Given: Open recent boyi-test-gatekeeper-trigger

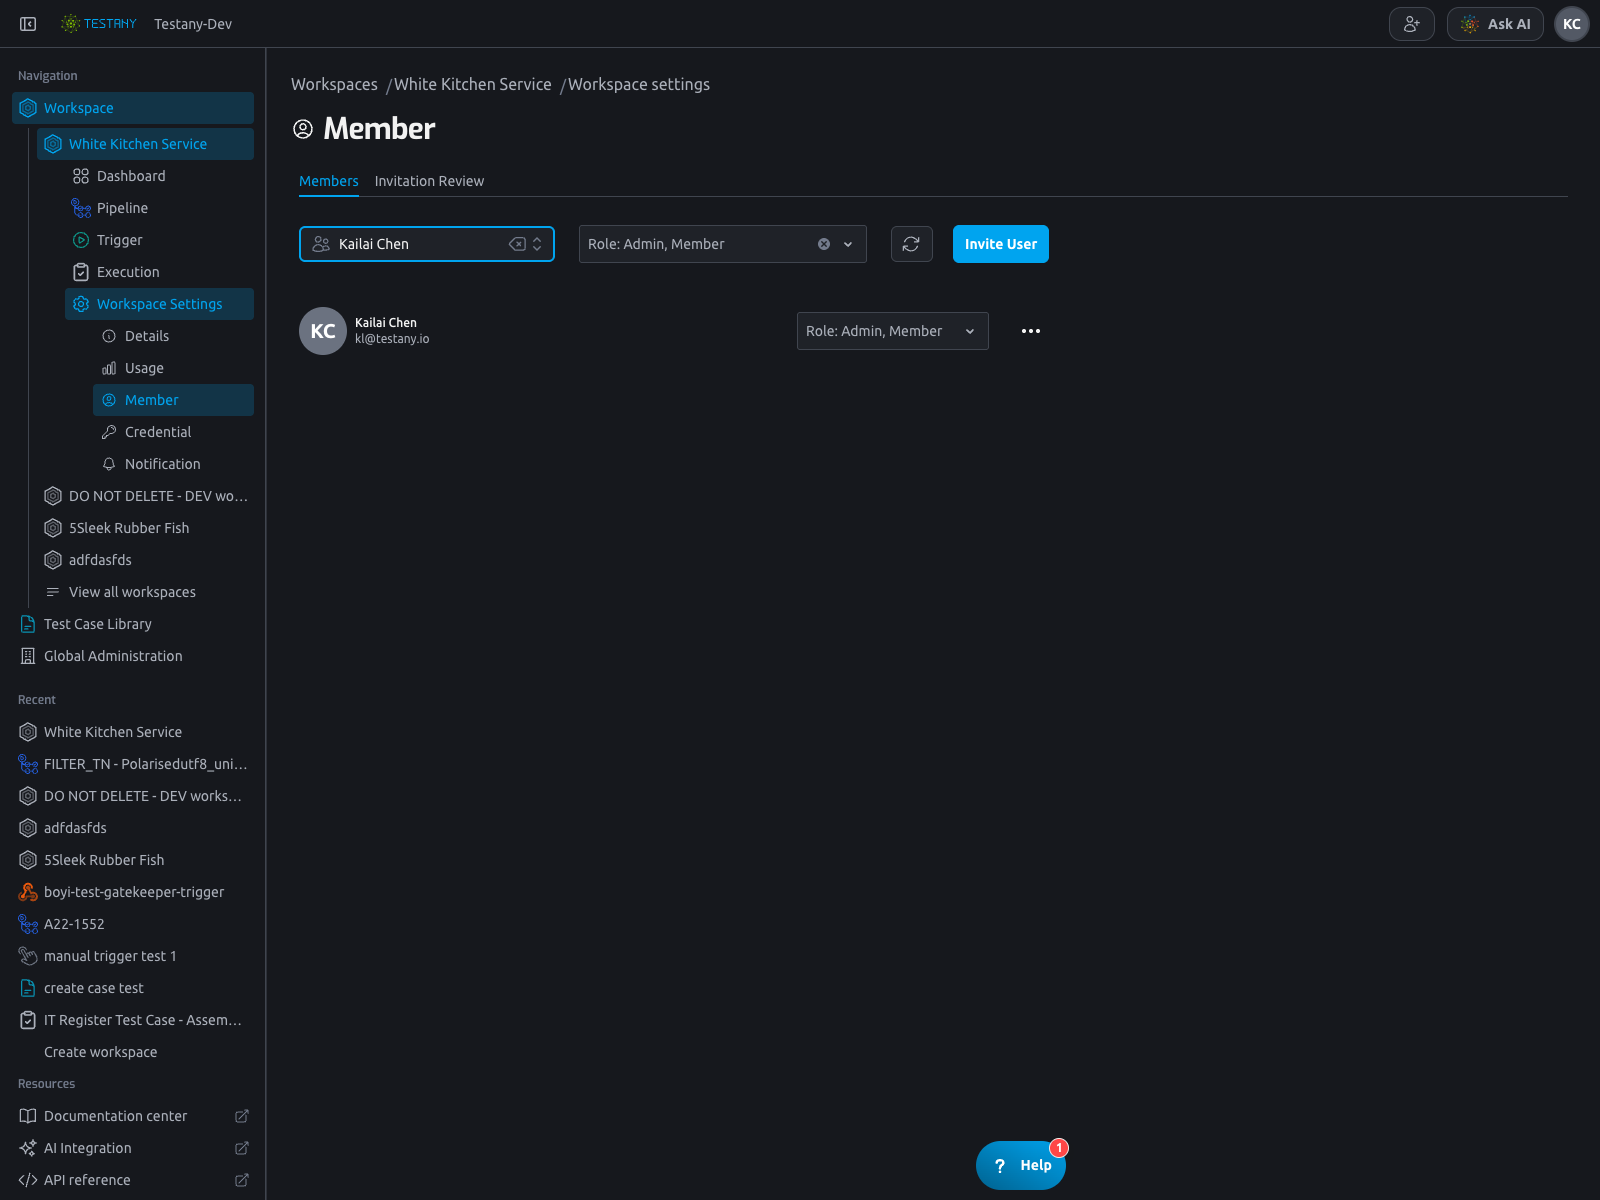Looking at the screenshot, I should coord(134,892).
